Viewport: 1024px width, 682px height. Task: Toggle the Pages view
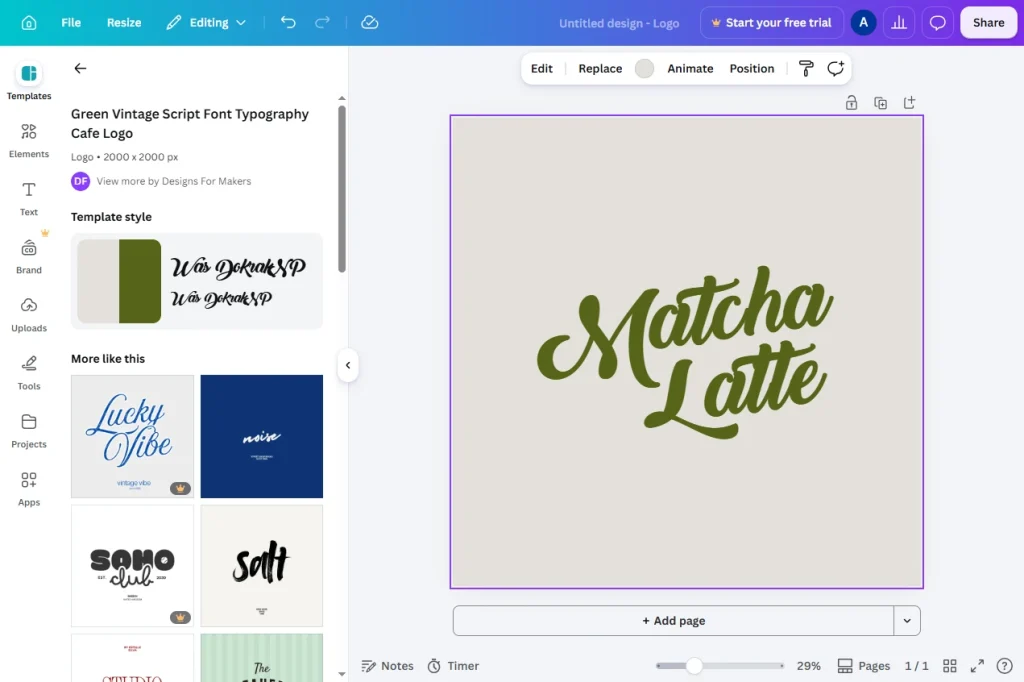(x=863, y=666)
